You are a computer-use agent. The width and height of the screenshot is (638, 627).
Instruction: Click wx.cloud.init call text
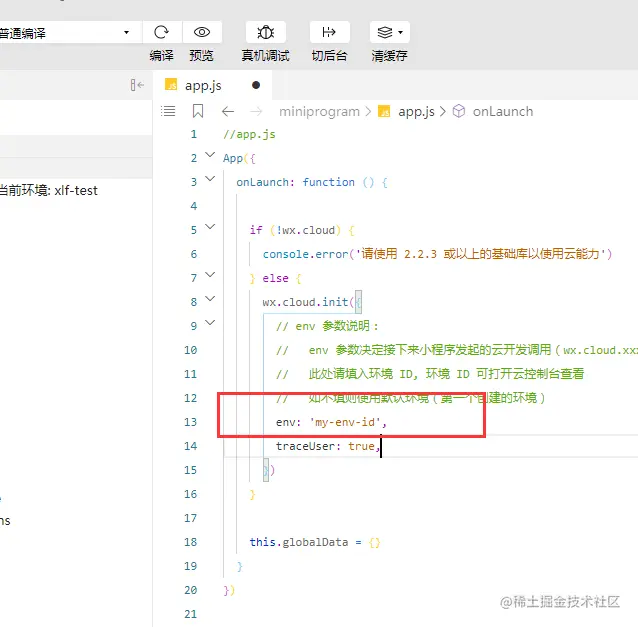pos(305,302)
